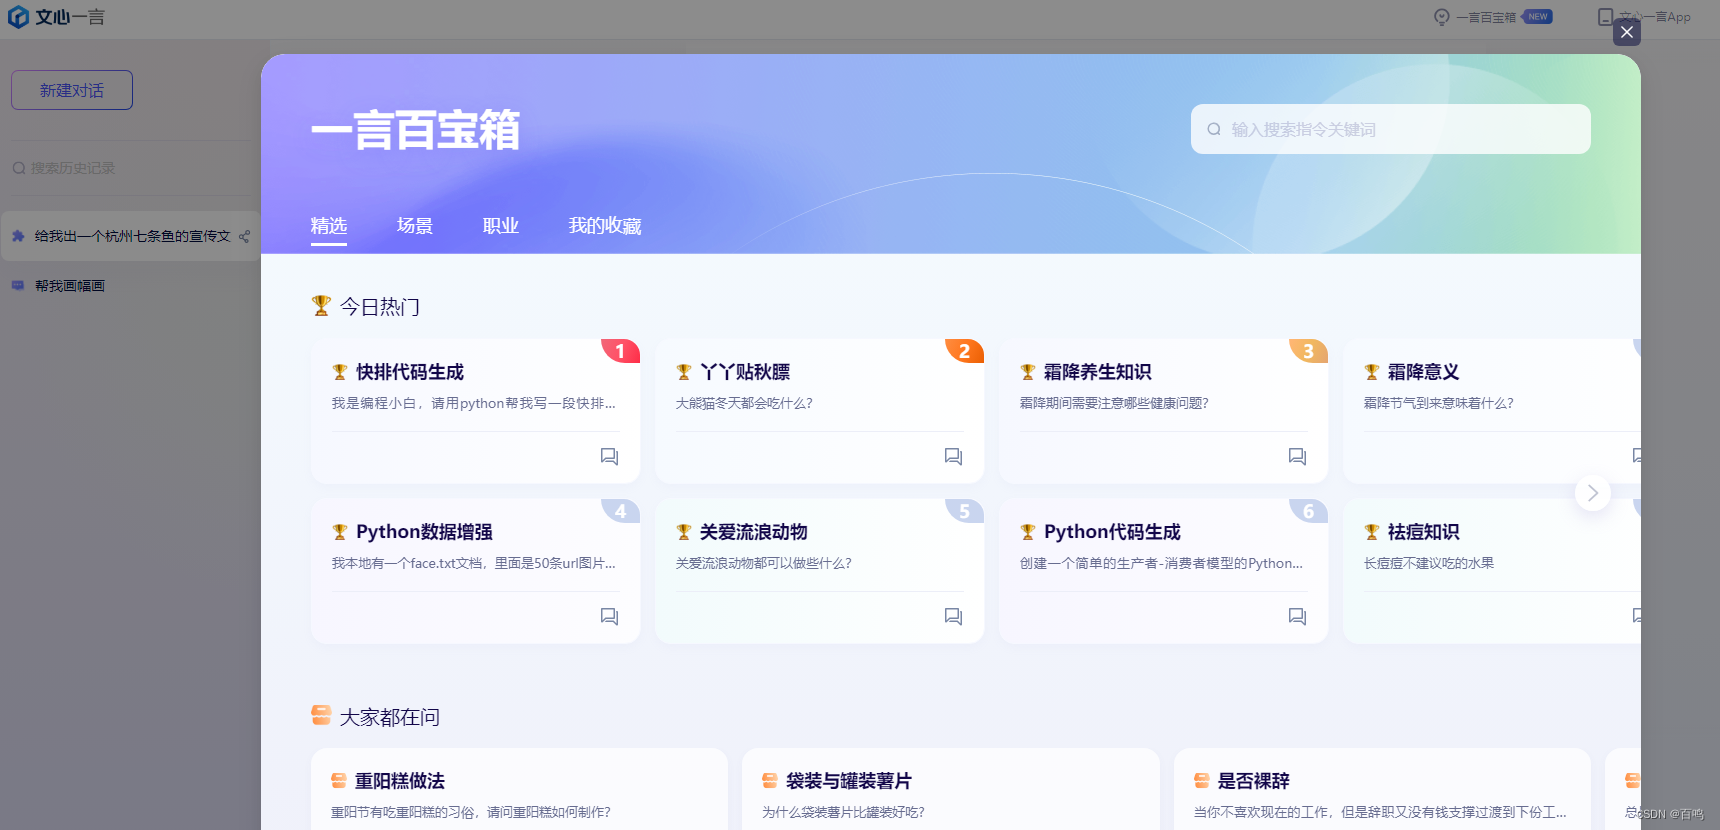Screen dimensions: 1720x830
Task: Click description 霜降期间需要注意哪些健康问题?
Action: pos(1114,403)
